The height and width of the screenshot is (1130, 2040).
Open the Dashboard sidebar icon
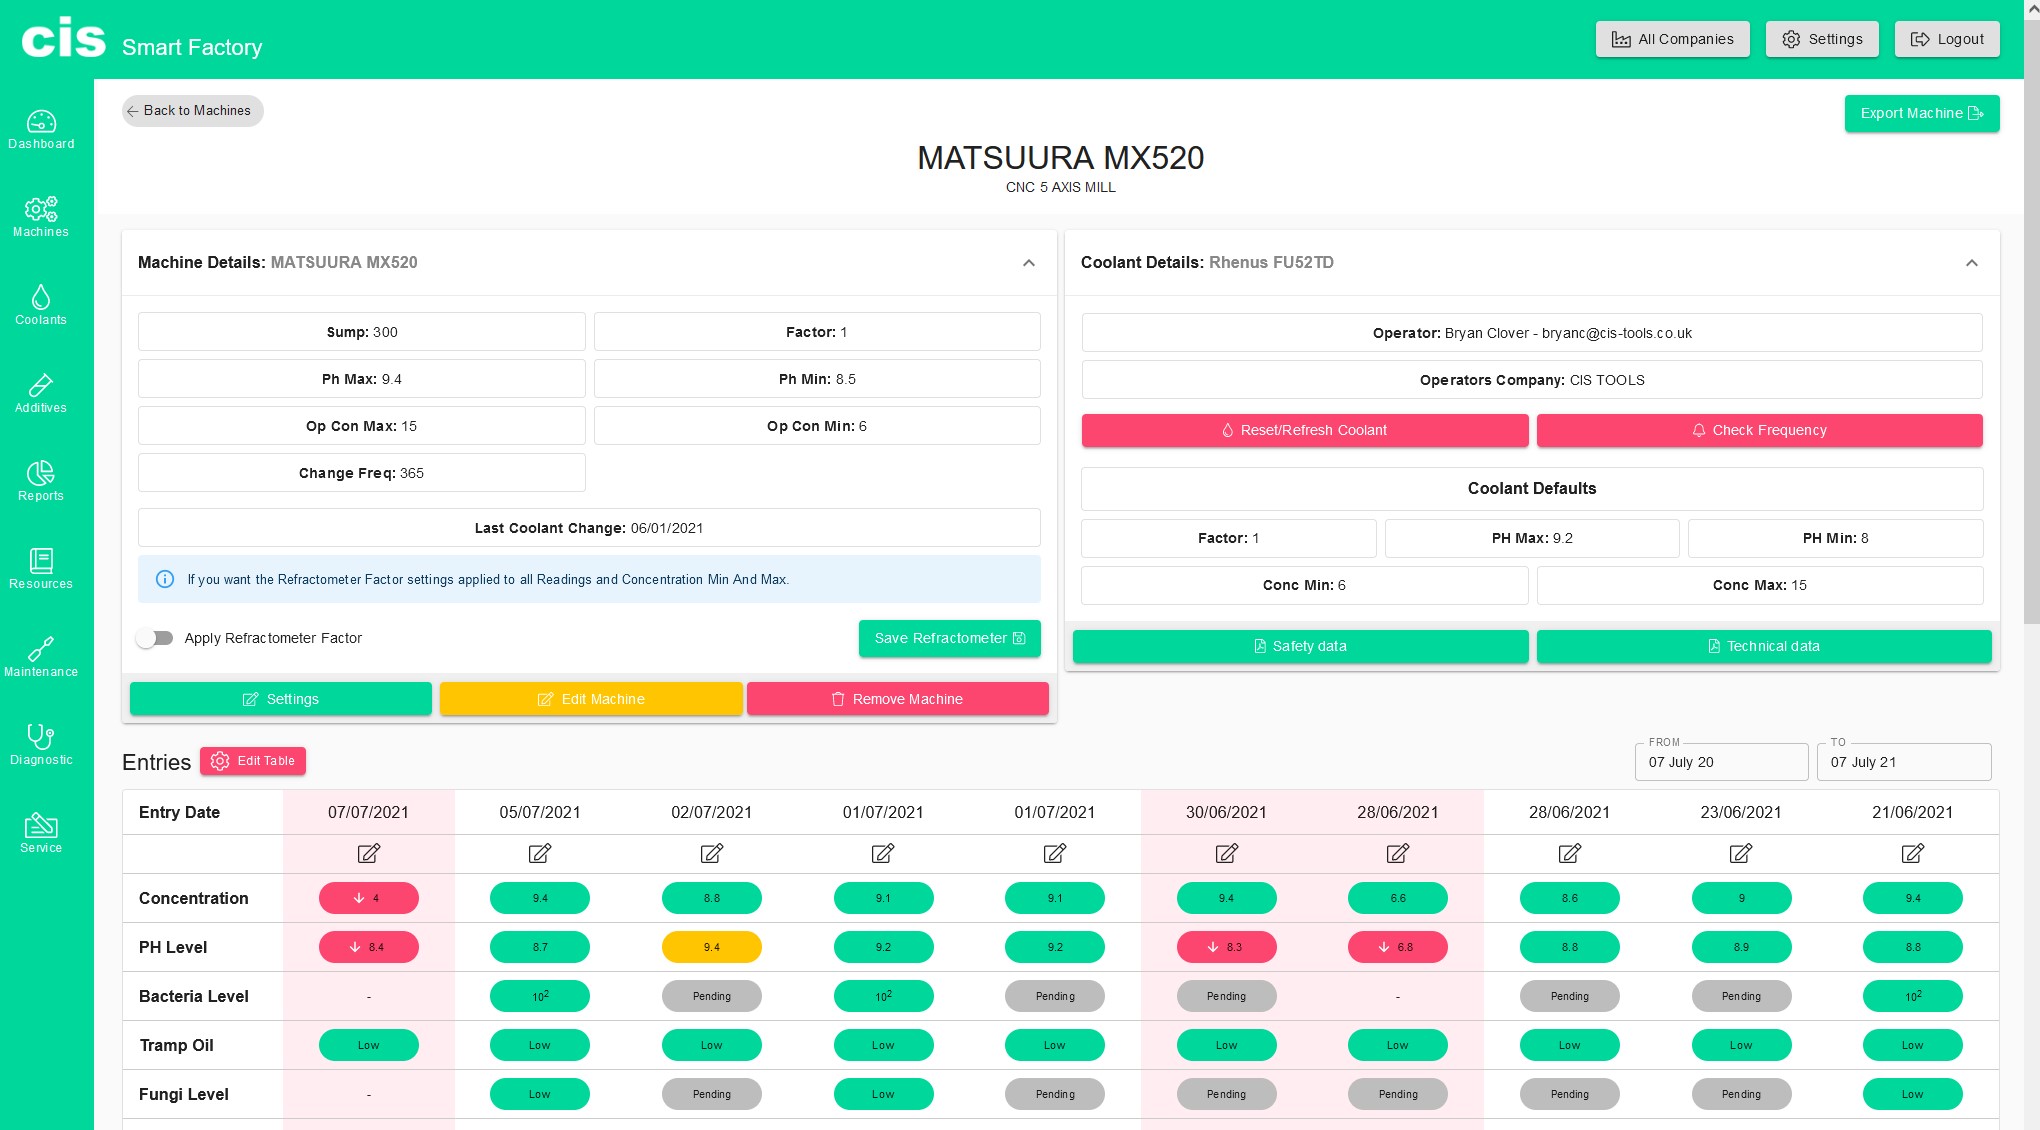[41, 122]
